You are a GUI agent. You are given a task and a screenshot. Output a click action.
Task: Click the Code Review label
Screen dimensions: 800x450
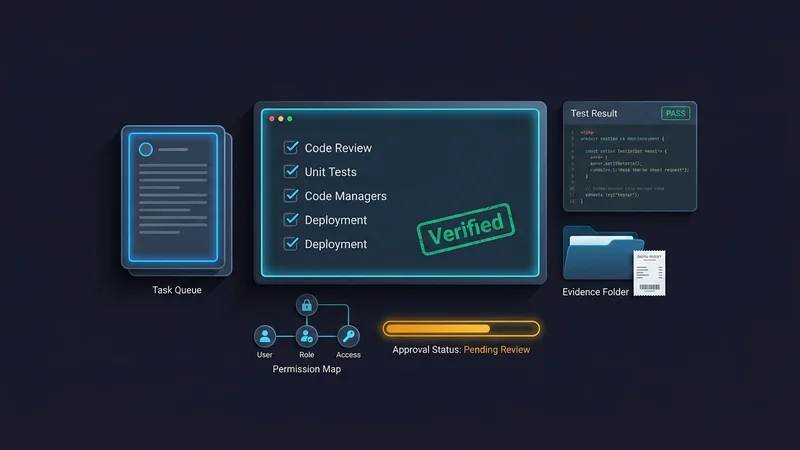pos(338,148)
